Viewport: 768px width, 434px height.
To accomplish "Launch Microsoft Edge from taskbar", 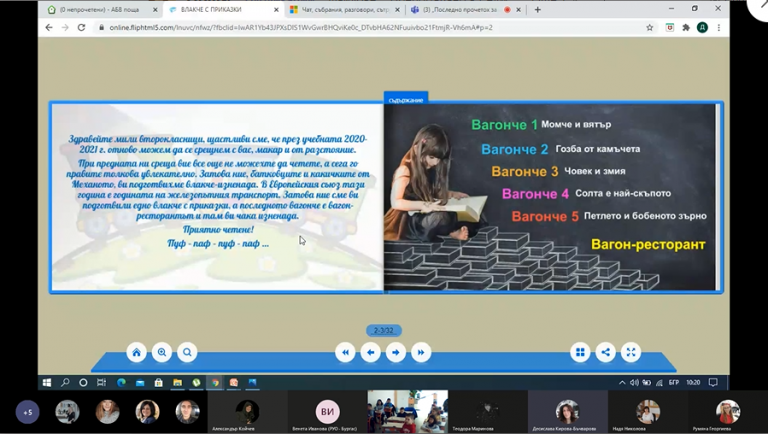I will tap(121, 383).
